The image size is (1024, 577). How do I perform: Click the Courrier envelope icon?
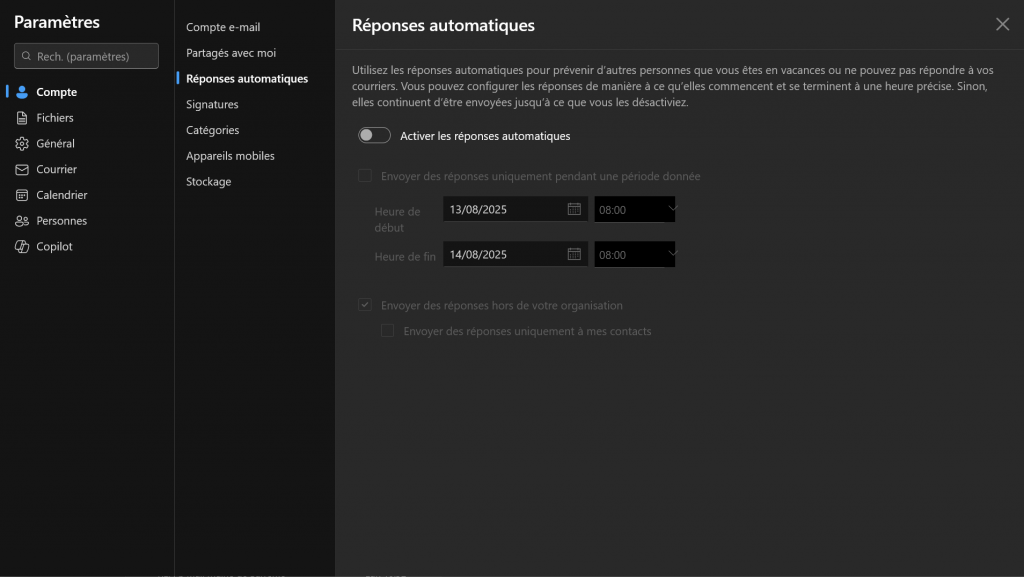[x=22, y=170]
